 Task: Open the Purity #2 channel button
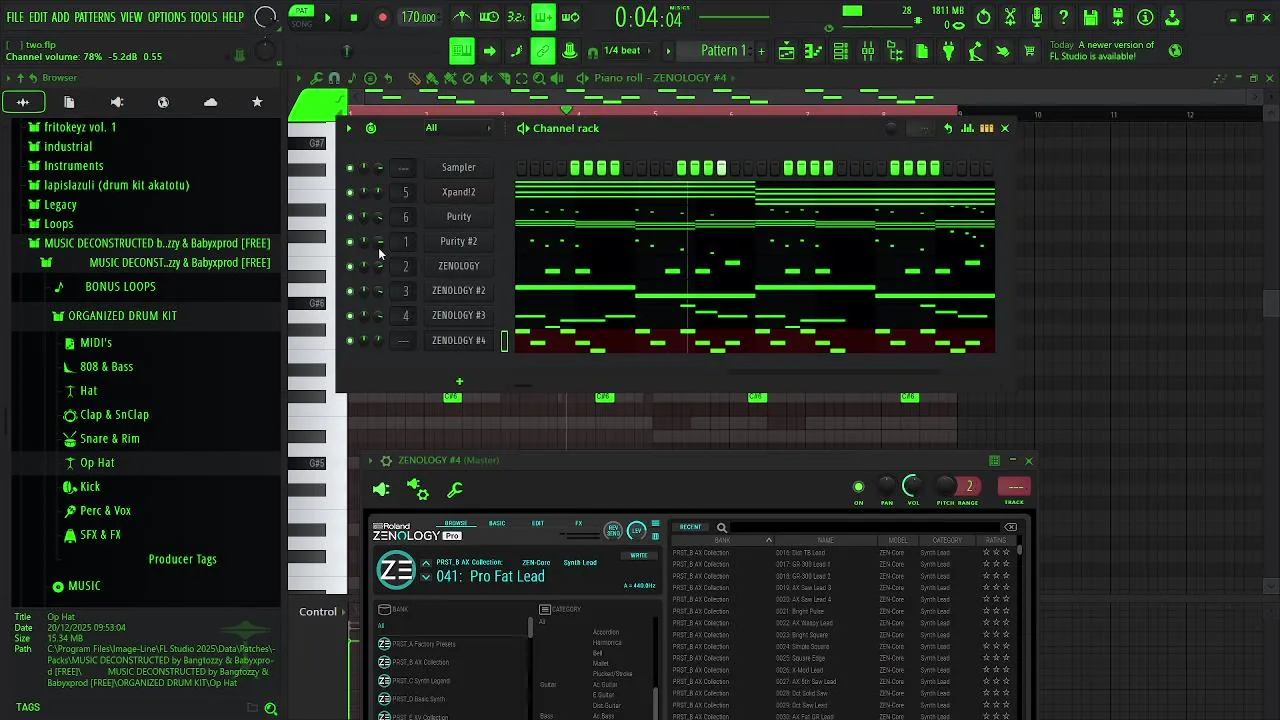coord(459,242)
